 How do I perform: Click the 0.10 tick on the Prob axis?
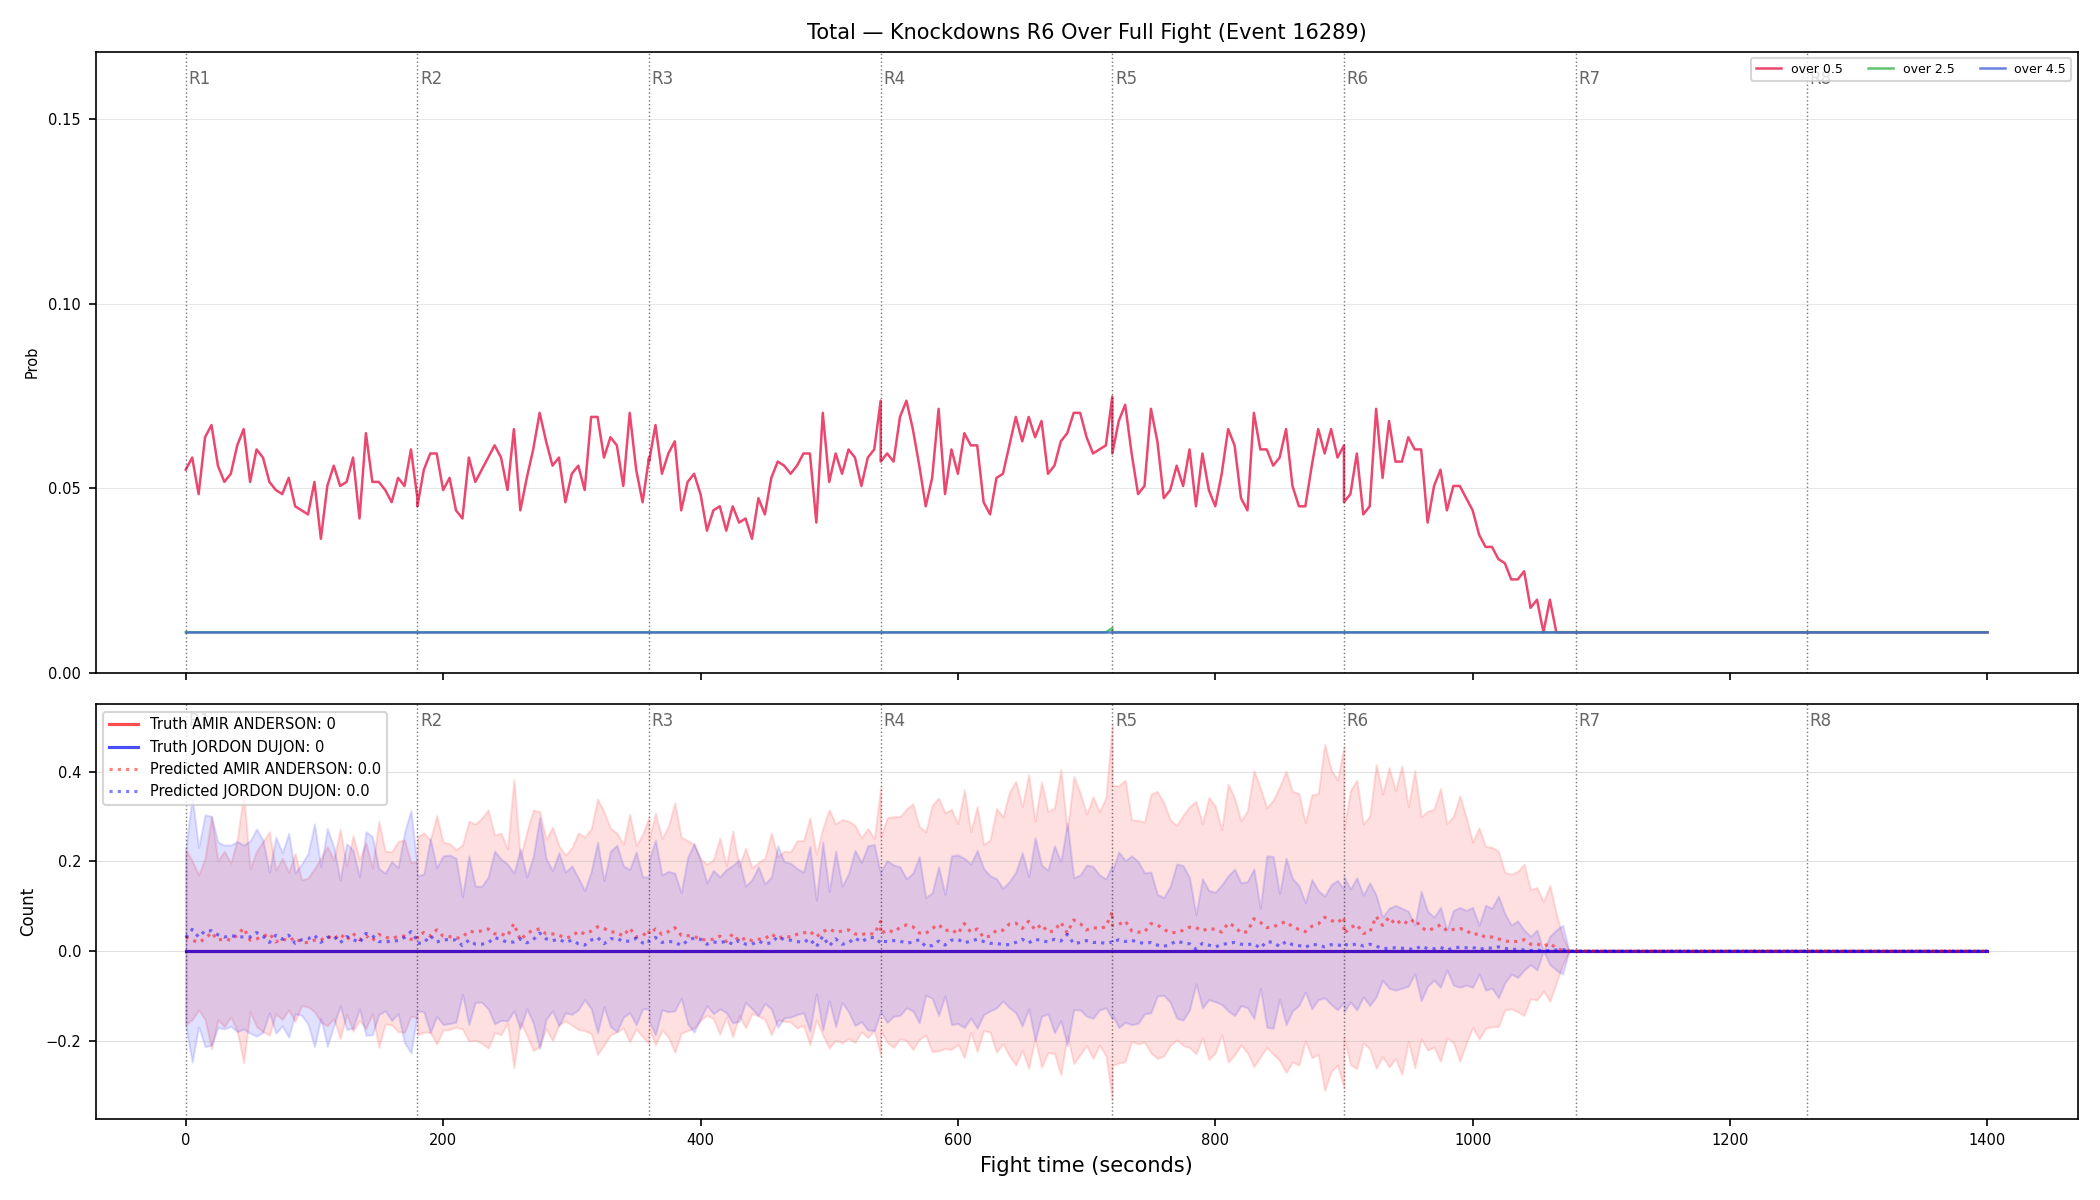coord(65,304)
